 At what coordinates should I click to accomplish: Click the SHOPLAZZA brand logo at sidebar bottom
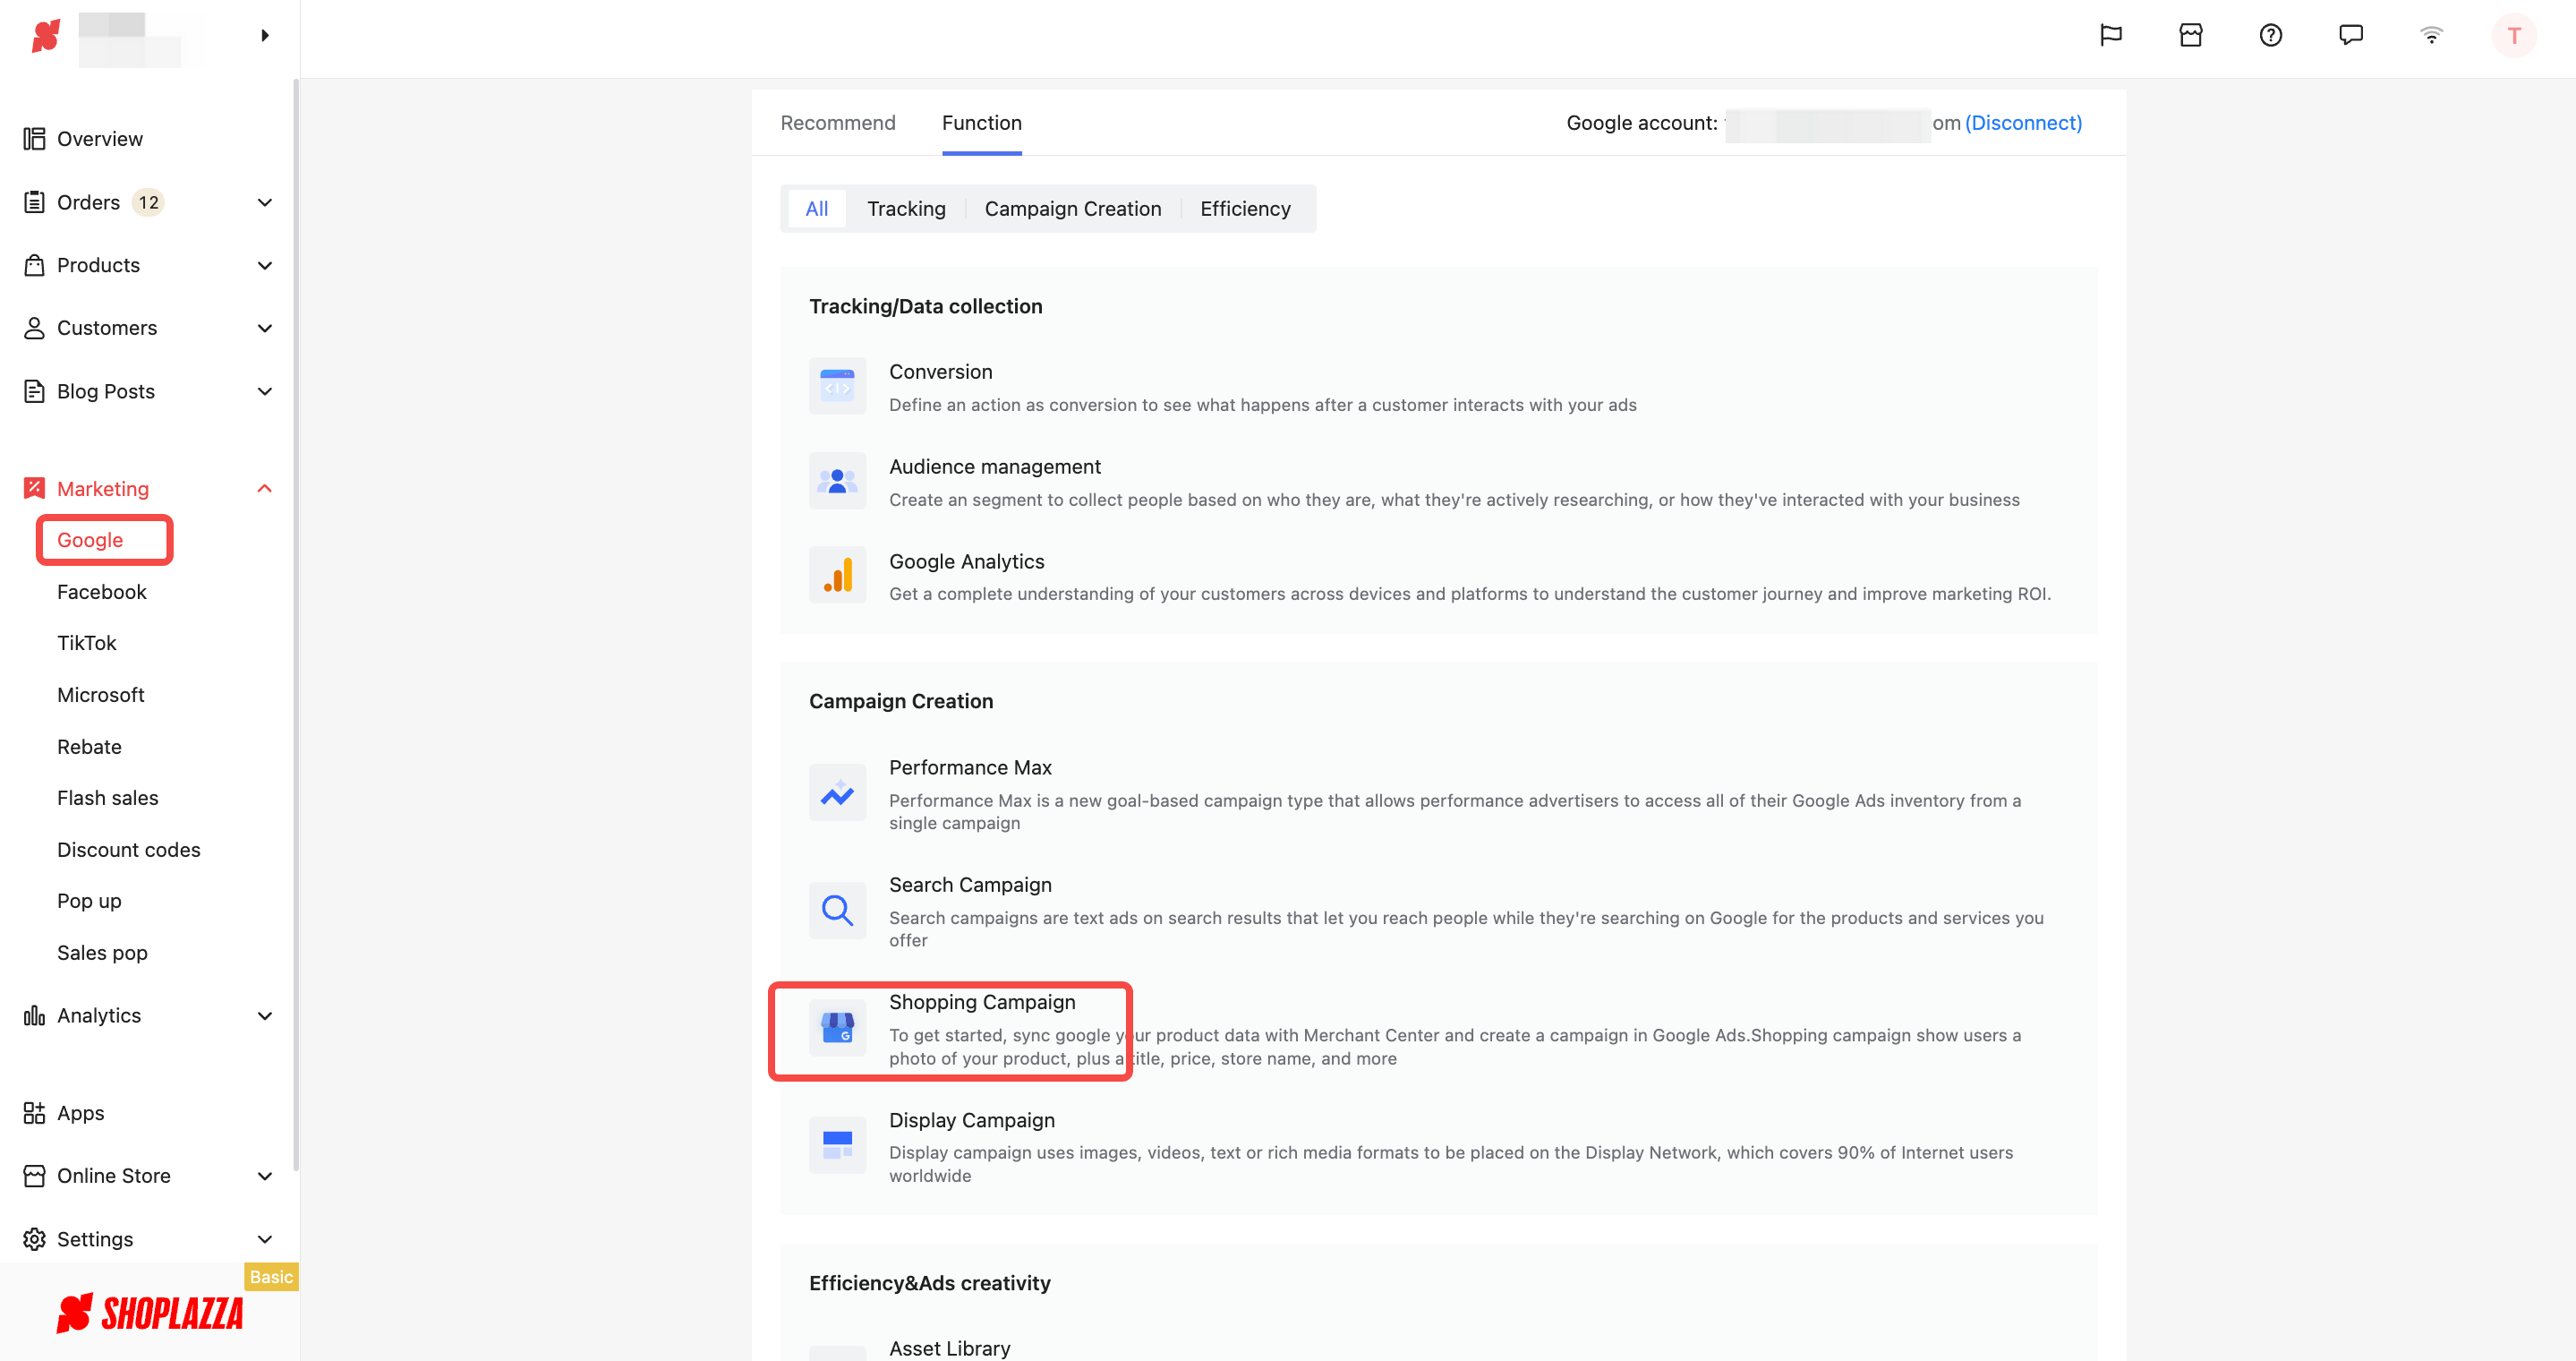150,1313
